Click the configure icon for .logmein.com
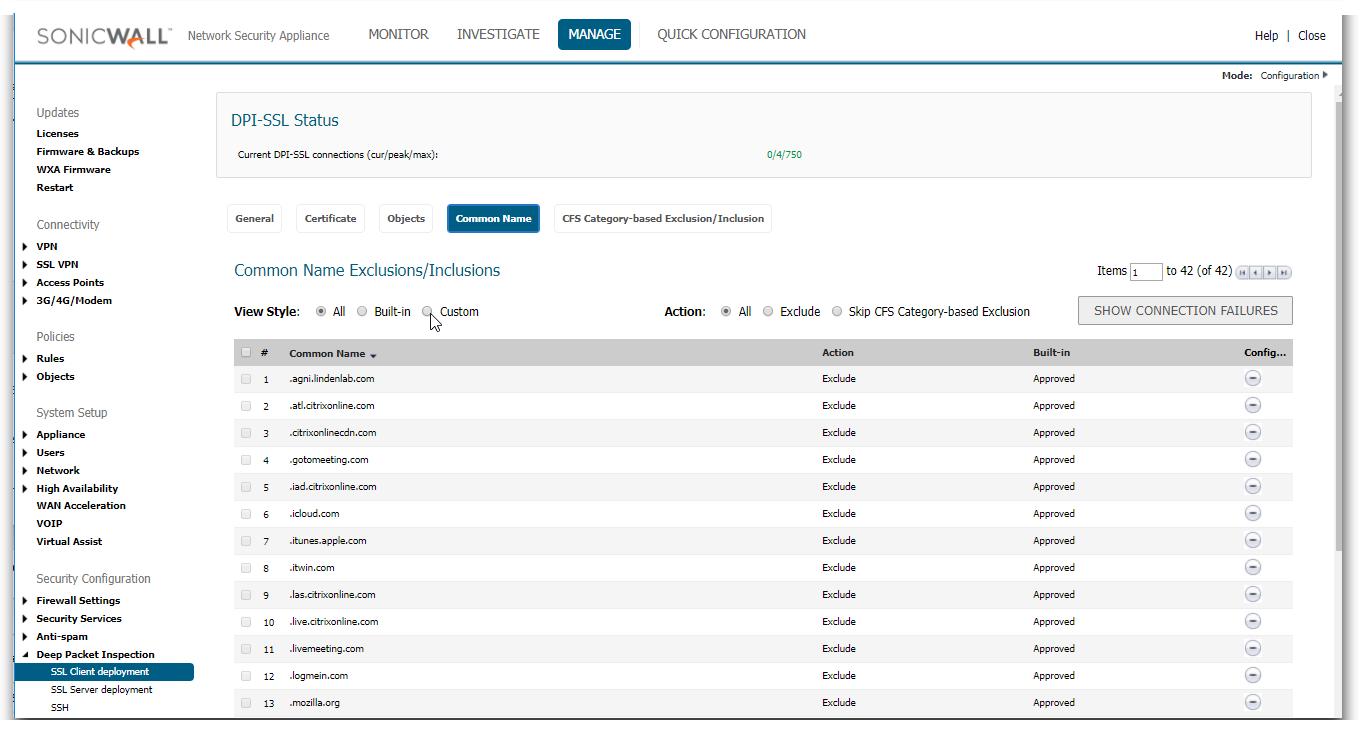 coord(1252,675)
